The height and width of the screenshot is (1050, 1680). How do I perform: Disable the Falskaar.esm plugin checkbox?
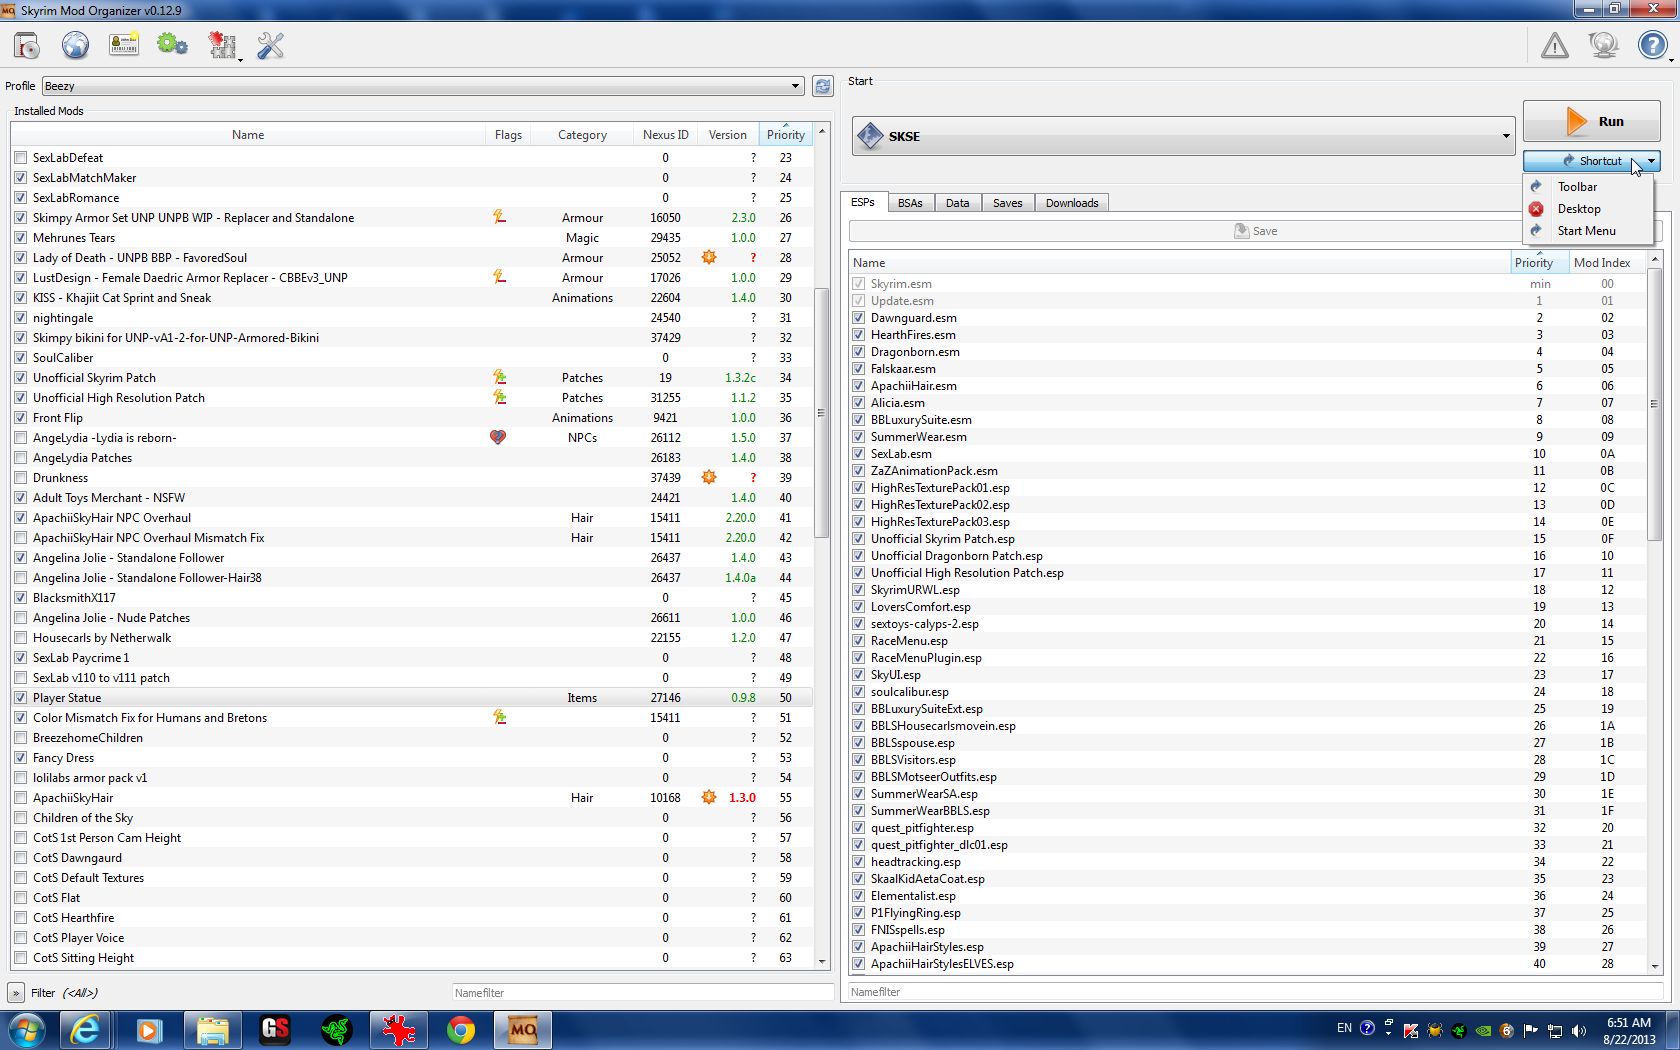click(x=858, y=369)
